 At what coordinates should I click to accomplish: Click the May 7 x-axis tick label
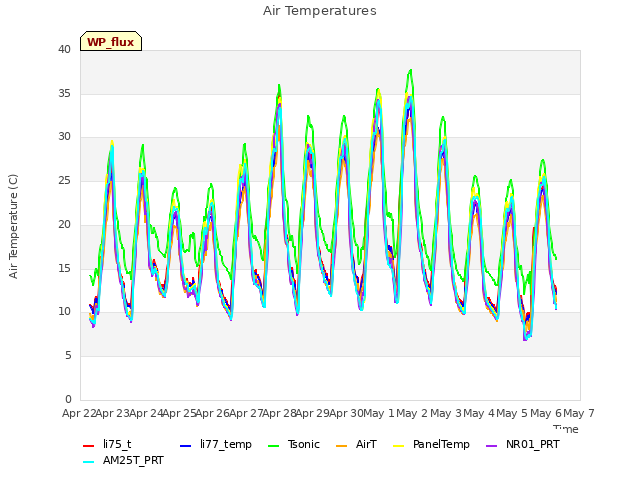(579, 413)
